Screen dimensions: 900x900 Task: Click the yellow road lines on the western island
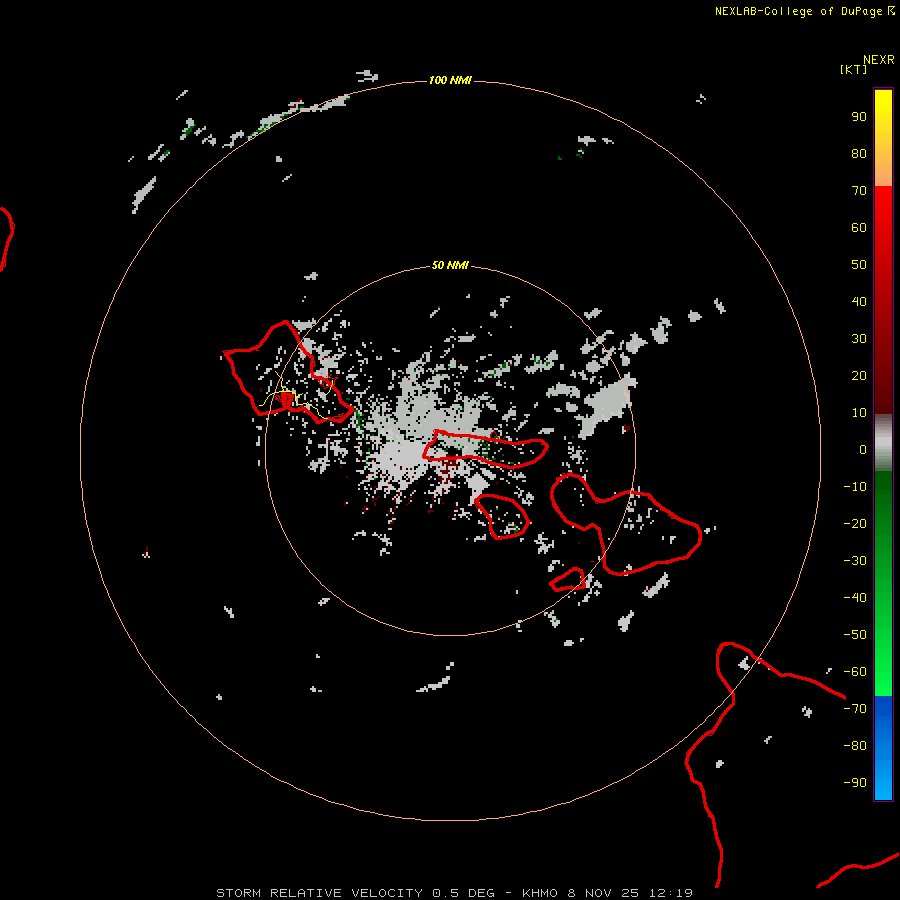tap(296, 397)
